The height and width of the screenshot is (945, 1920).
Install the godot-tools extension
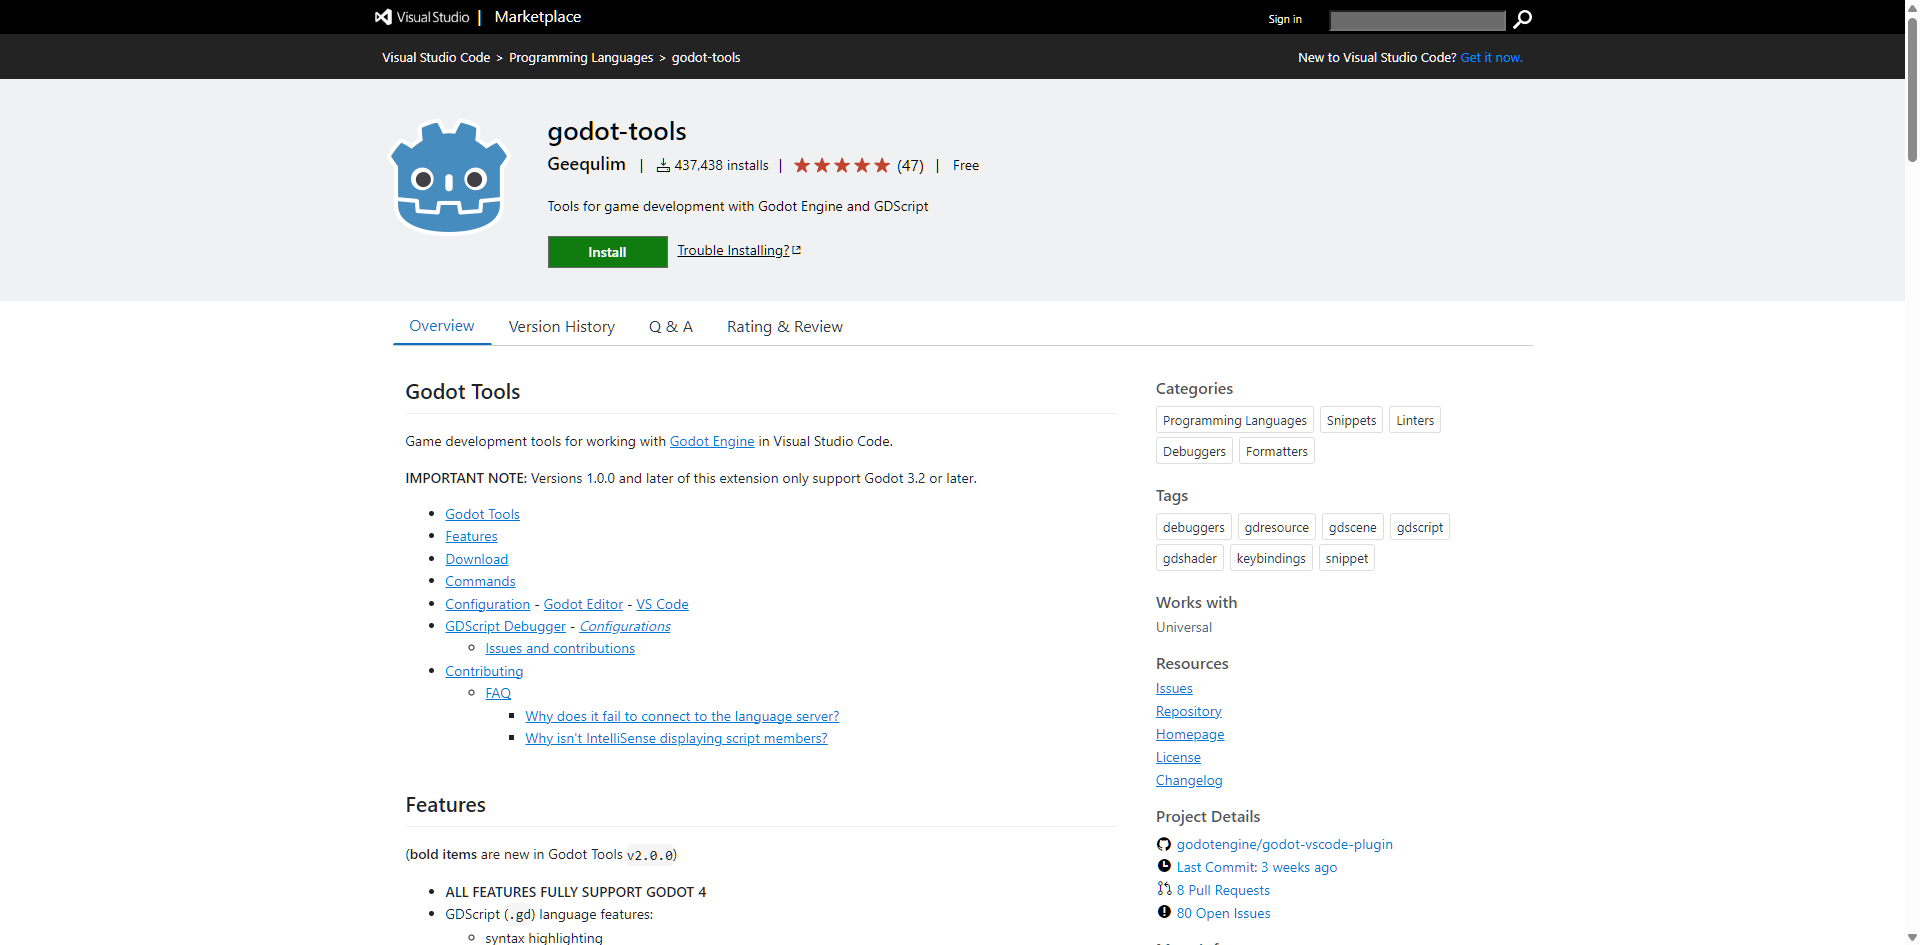pos(607,252)
